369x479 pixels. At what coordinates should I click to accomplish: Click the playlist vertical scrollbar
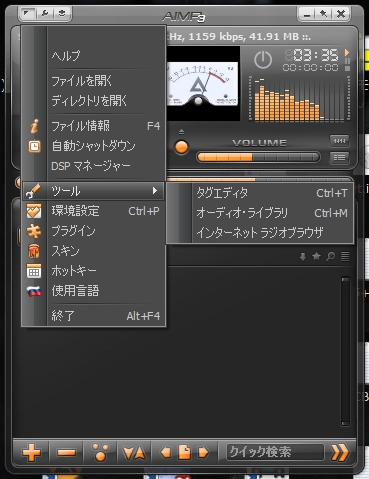[345, 351]
